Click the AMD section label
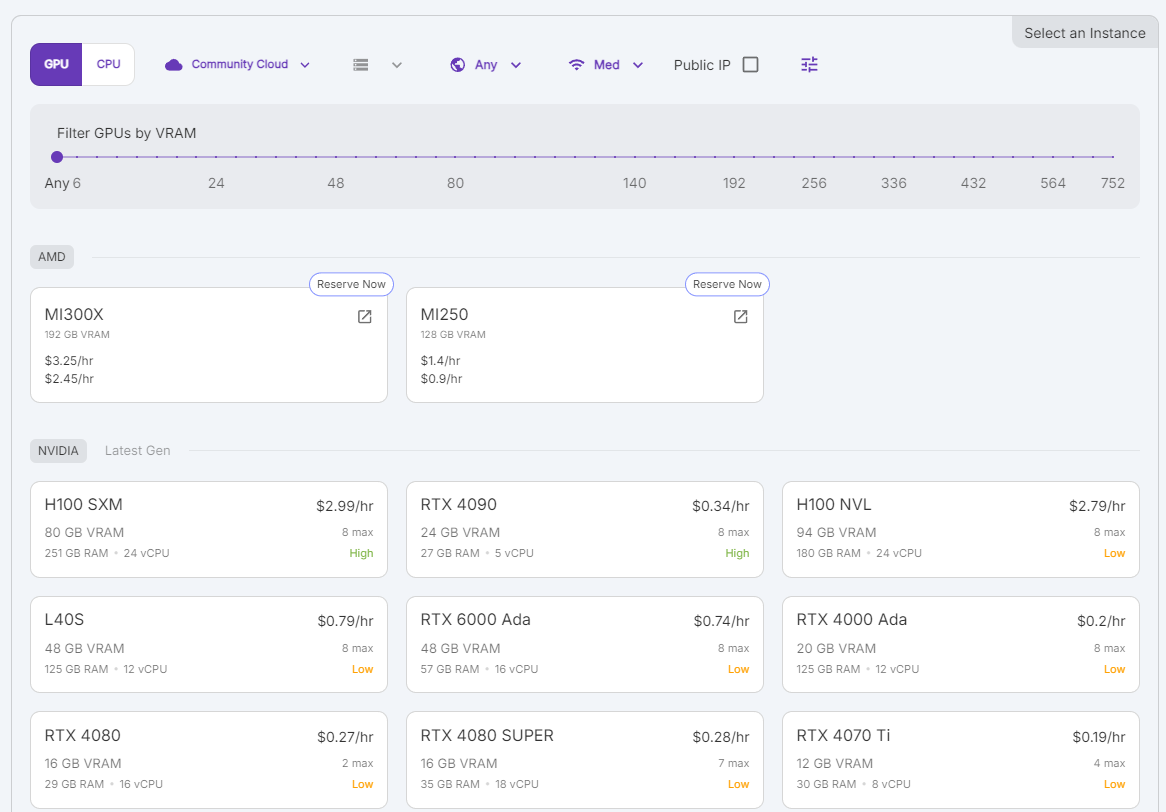Viewport: 1166px width, 812px height. tap(51, 256)
